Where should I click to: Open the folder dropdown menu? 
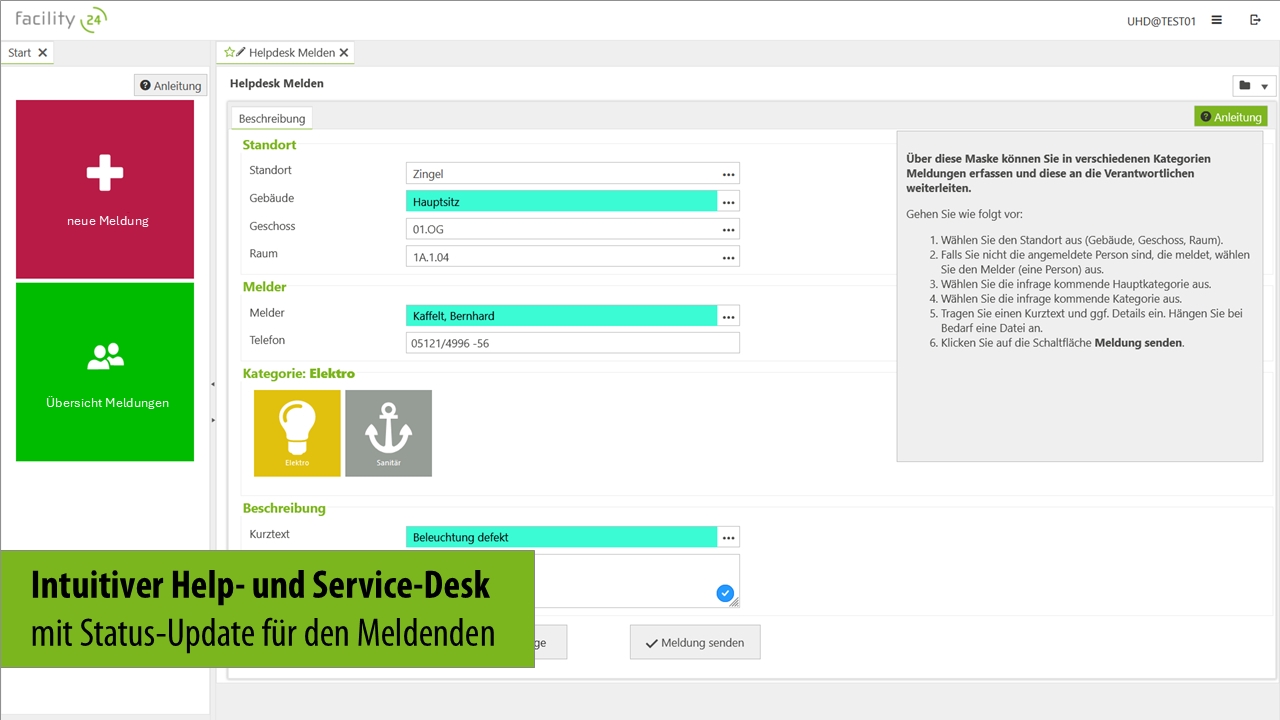1254,86
